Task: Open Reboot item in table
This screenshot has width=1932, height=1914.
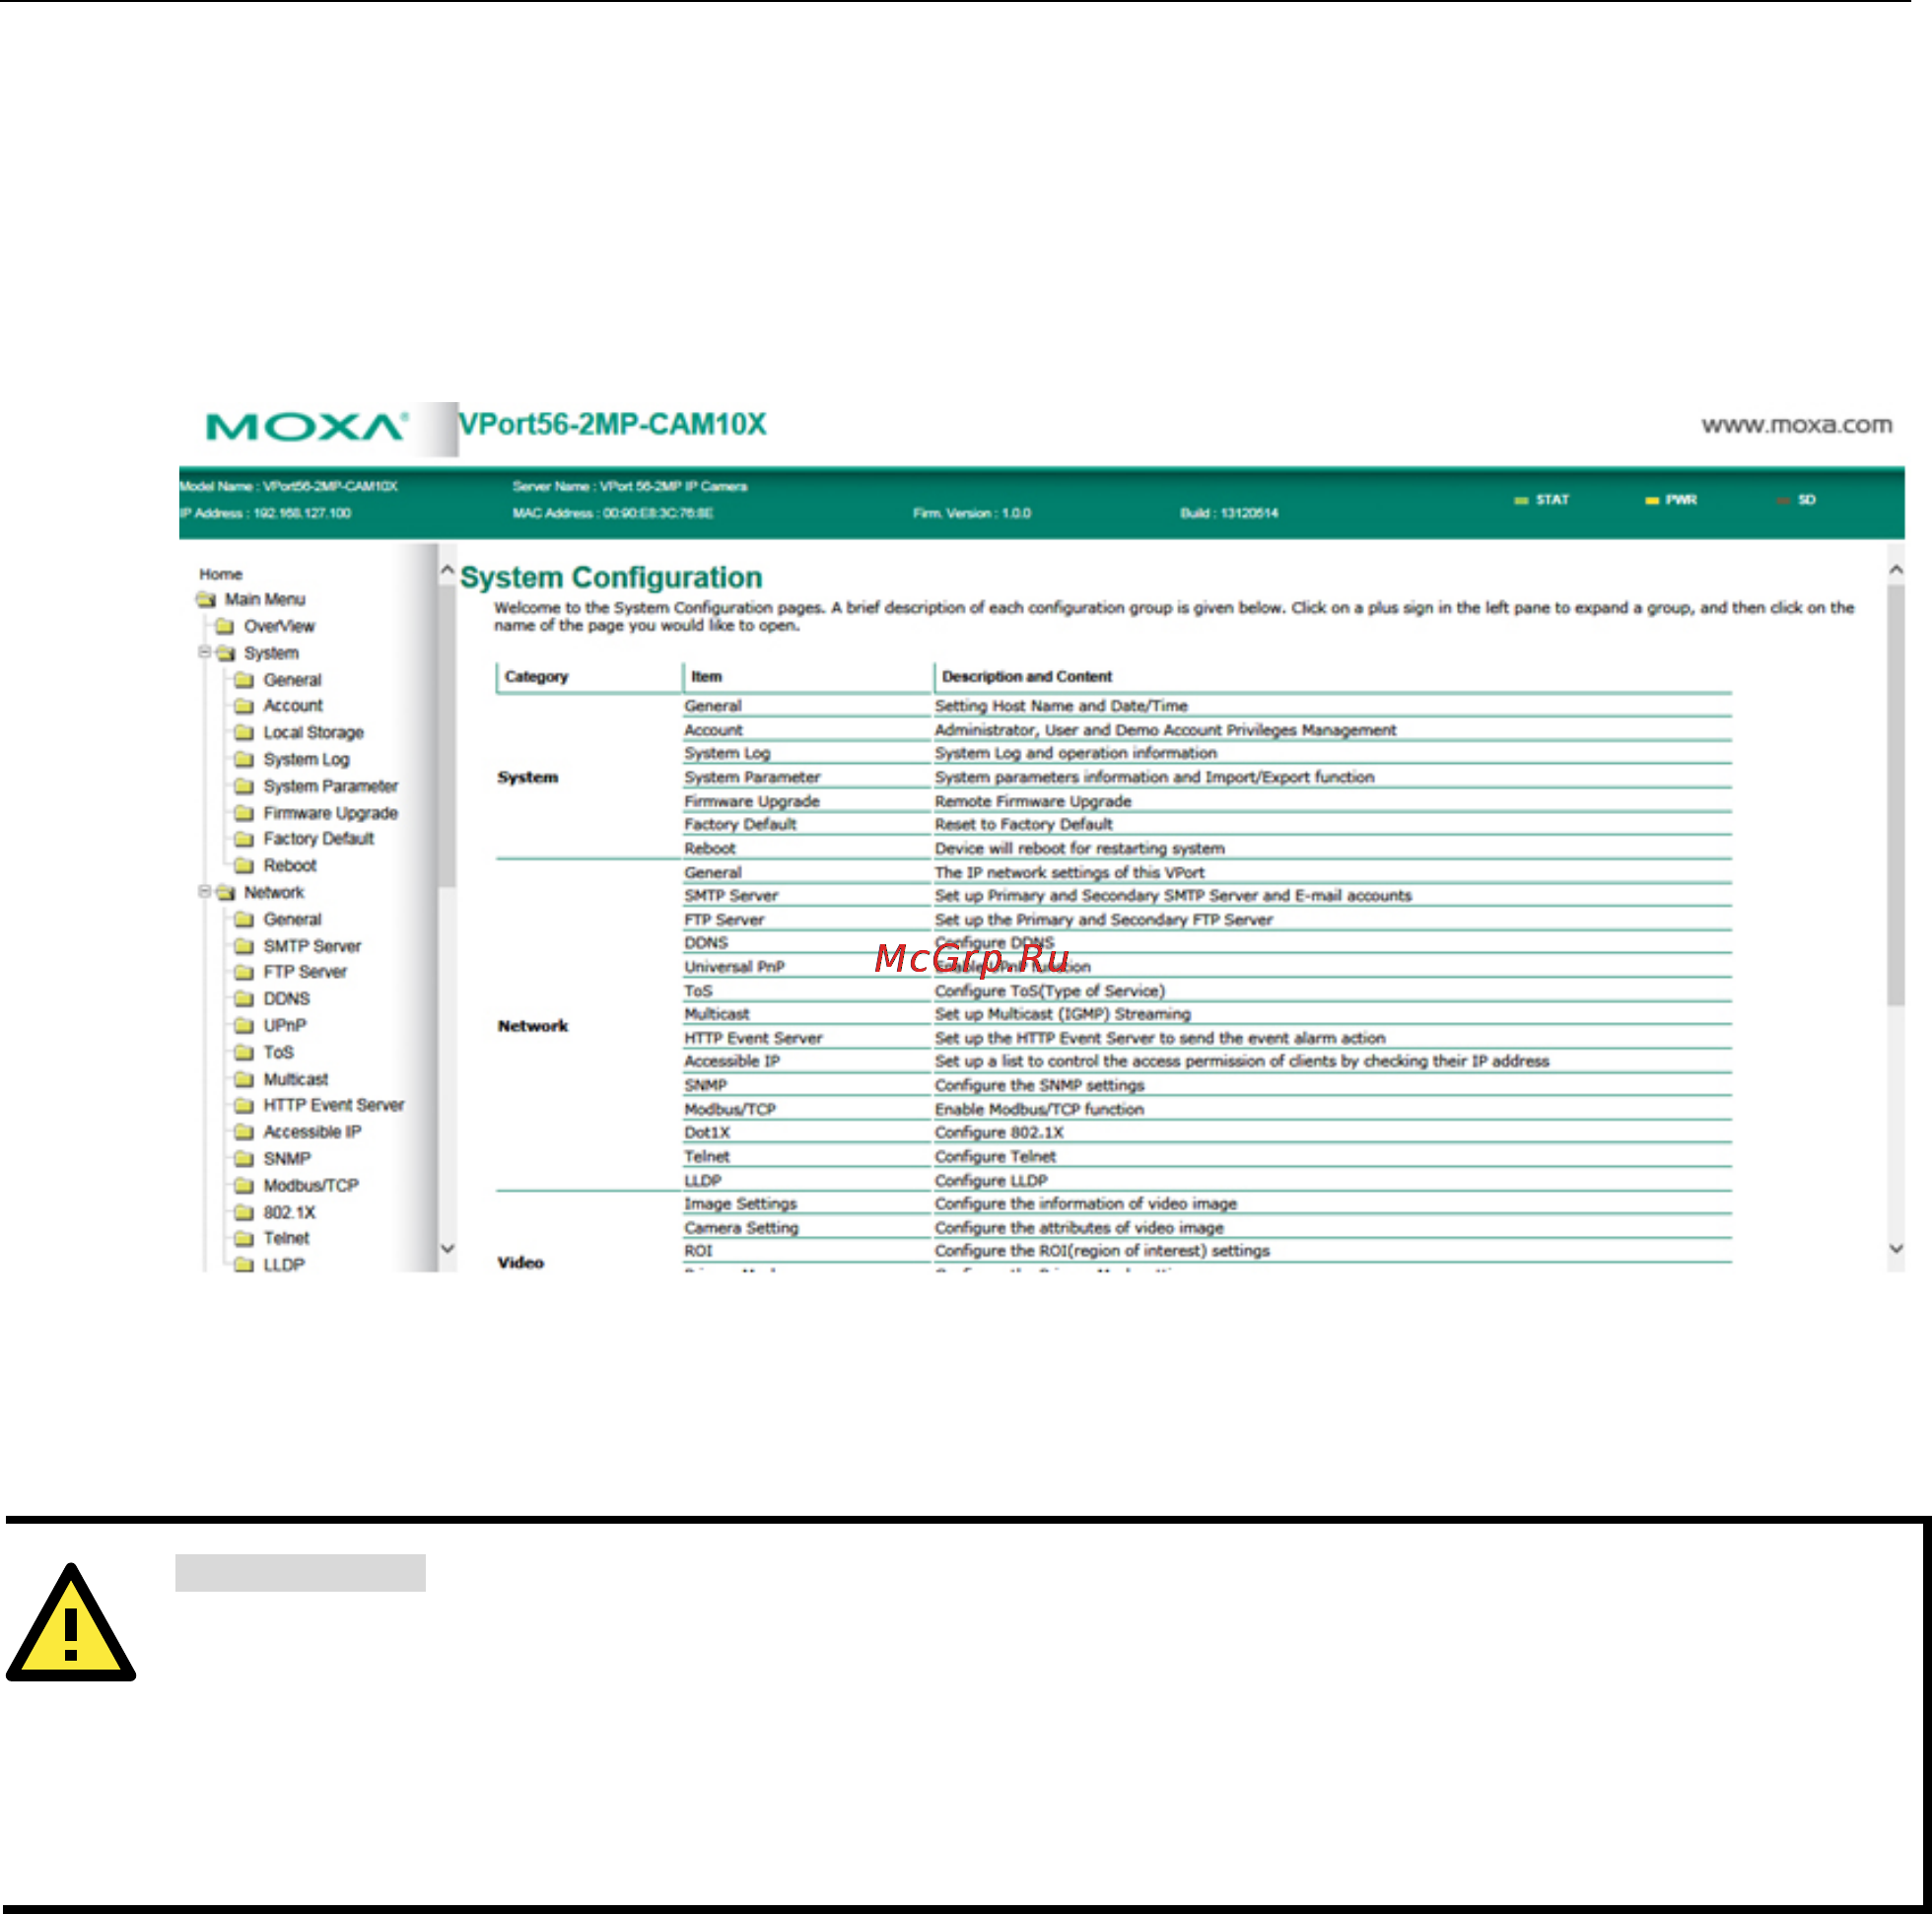Action: 710,848
